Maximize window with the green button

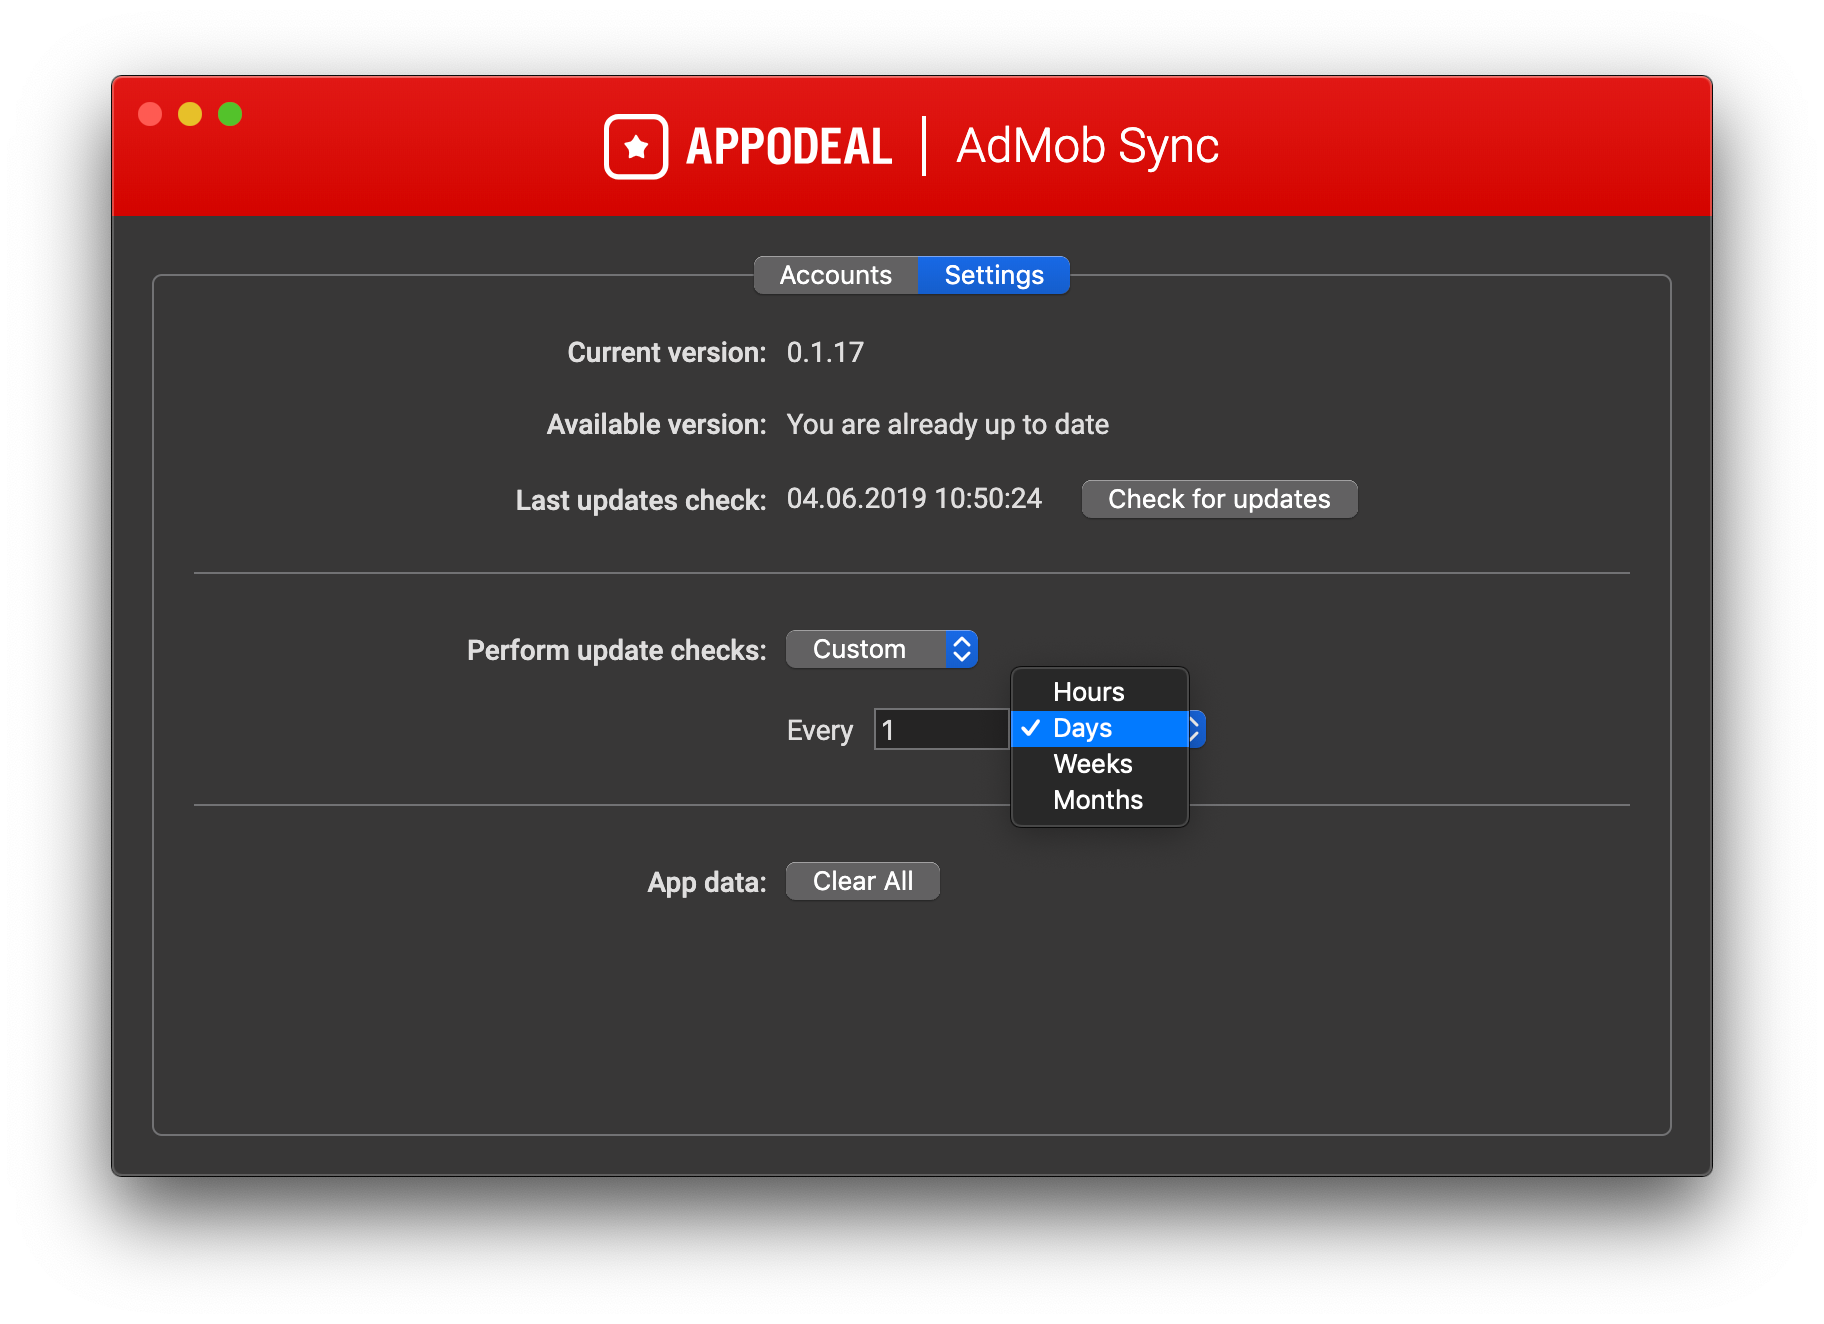click(x=230, y=114)
